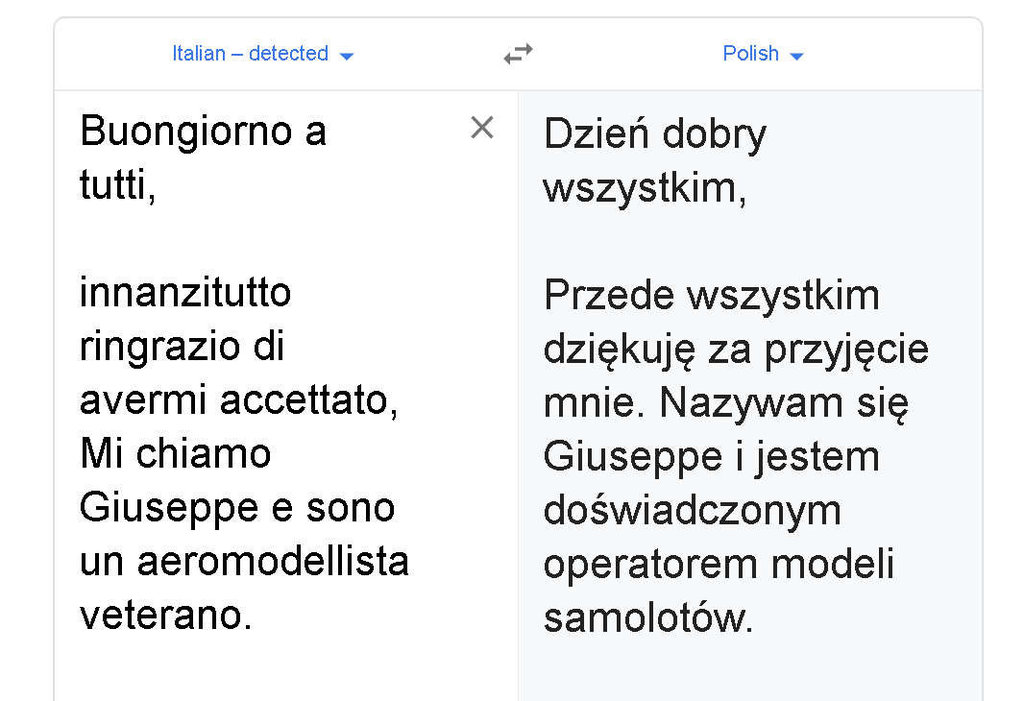This screenshot has width=1024, height=701.
Task: Click the empty area below the Polish translation
Action: click(x=750, y=670)
